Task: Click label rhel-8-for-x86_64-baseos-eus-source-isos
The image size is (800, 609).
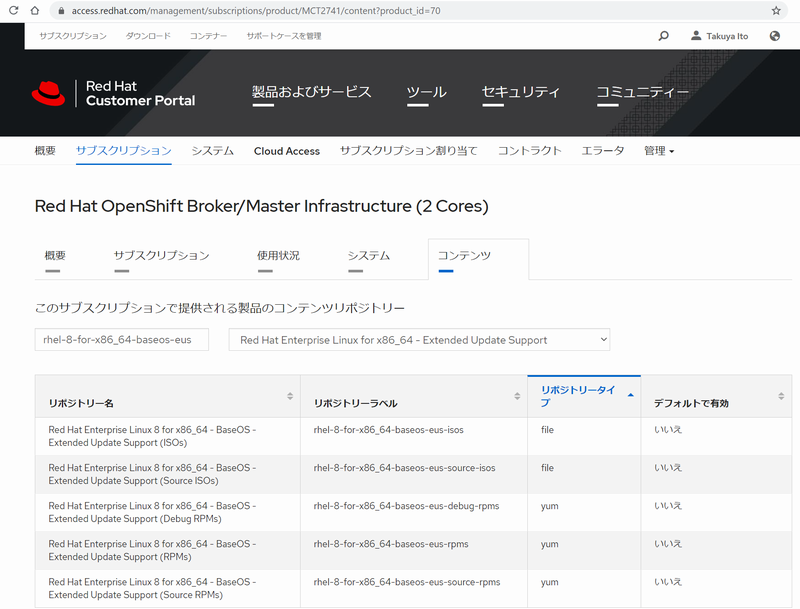Action: (404, 468)
